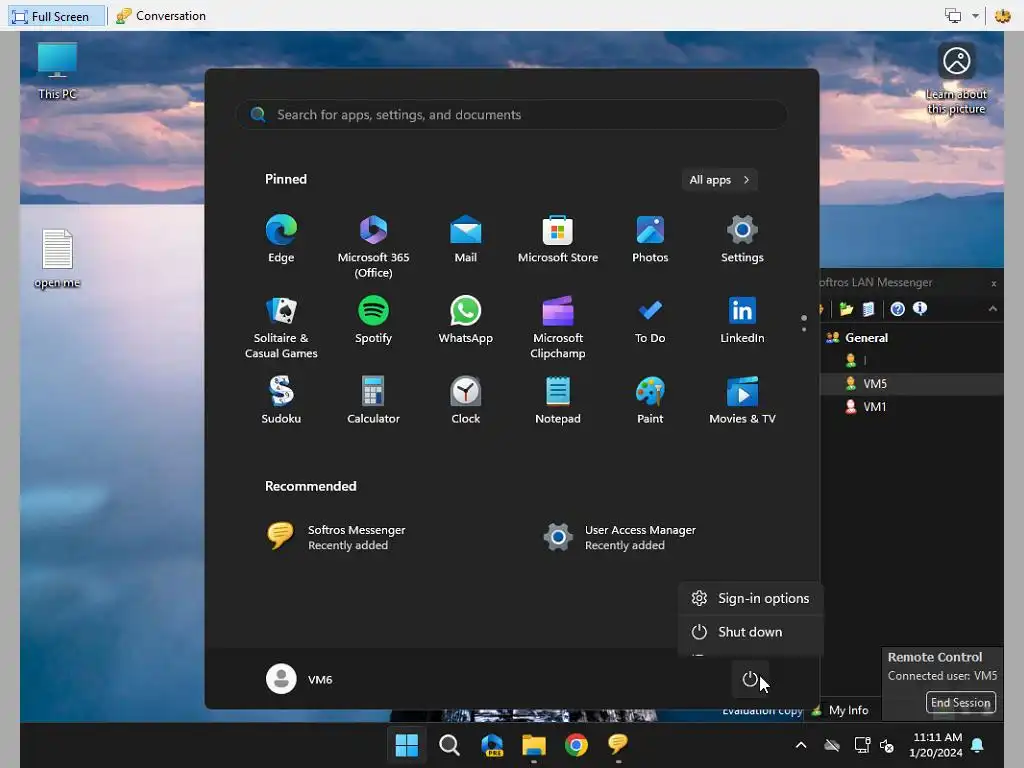Select the 'open me' desktop file
This screenshot has height=768, width=1024.
click(x=57, y=259)
